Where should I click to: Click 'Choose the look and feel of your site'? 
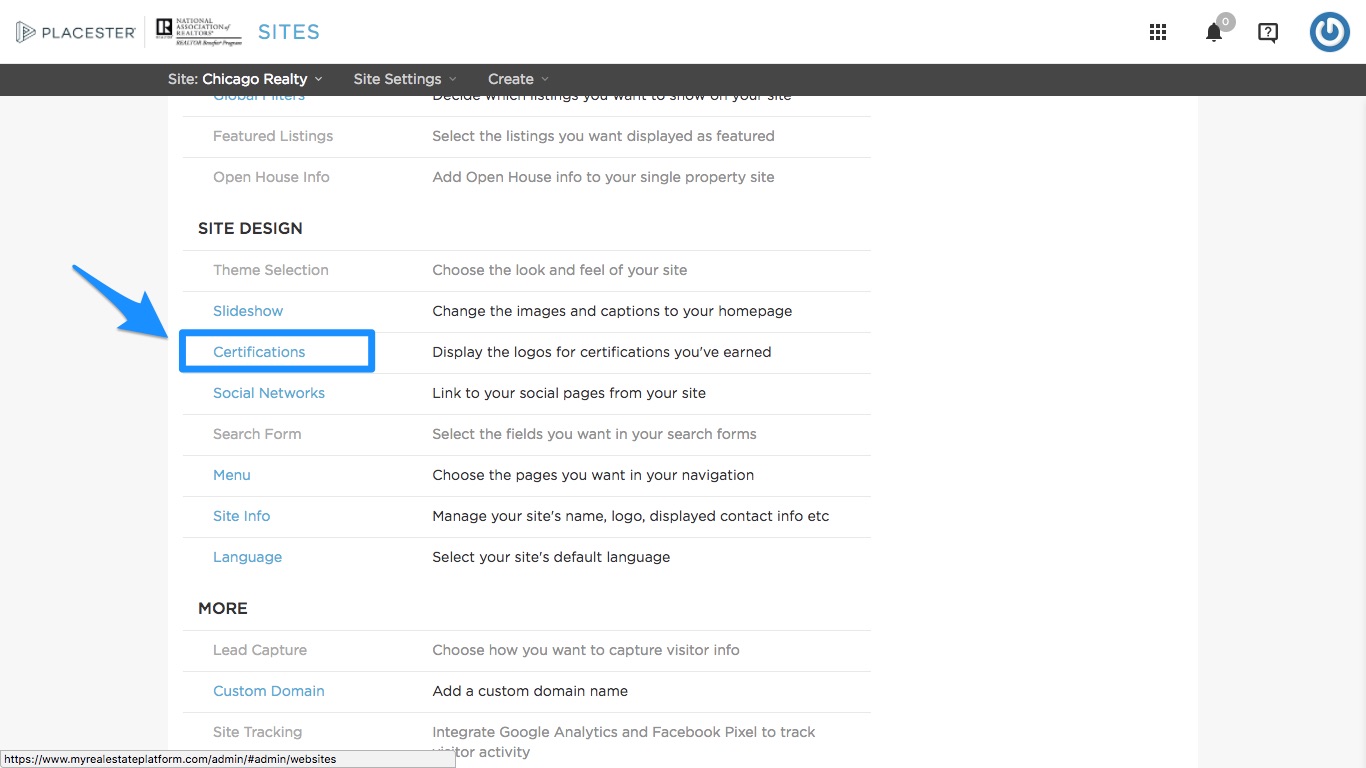[560, 270]
